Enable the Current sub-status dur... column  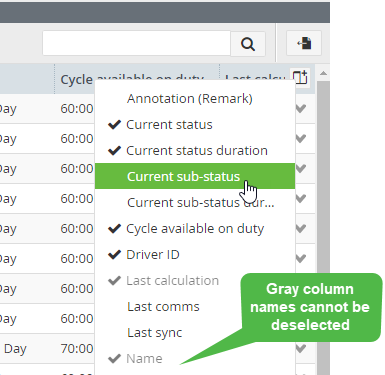tap(195, 202)
